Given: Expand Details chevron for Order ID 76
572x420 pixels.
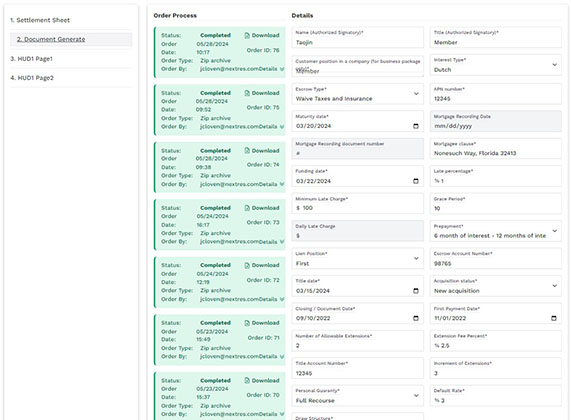Looking at the screenshot, I should (x=282, y=69).
